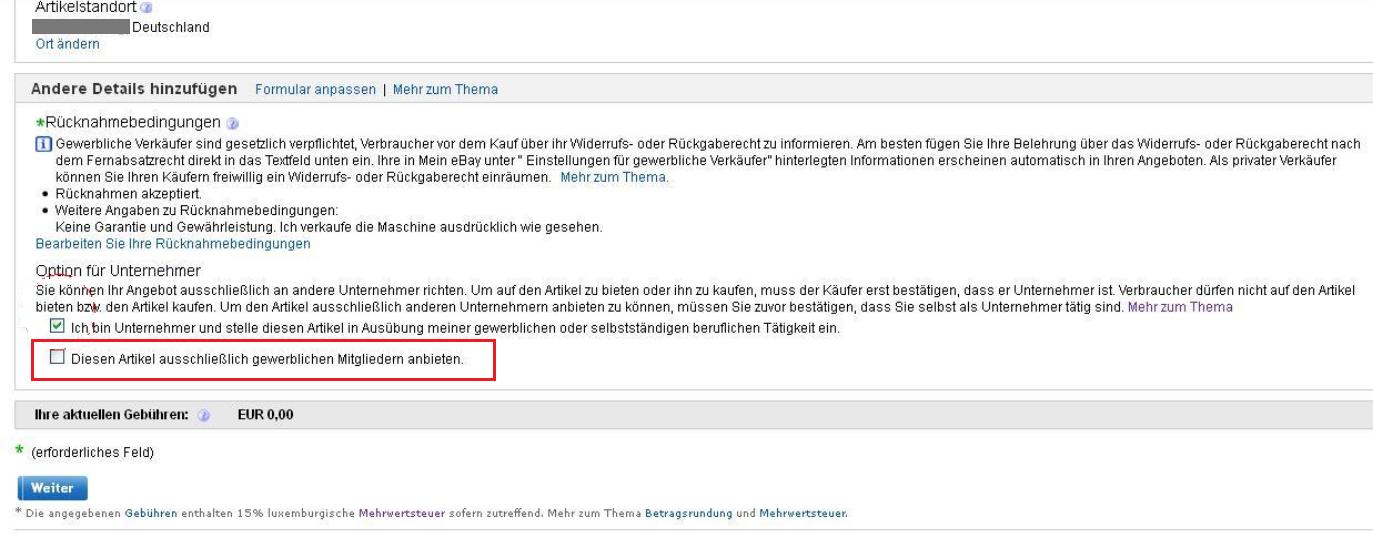Click the Andere Details hinzufügen heading
Image resolution: width=1373 pixels, height=534 pixels.
click(135, 88)
